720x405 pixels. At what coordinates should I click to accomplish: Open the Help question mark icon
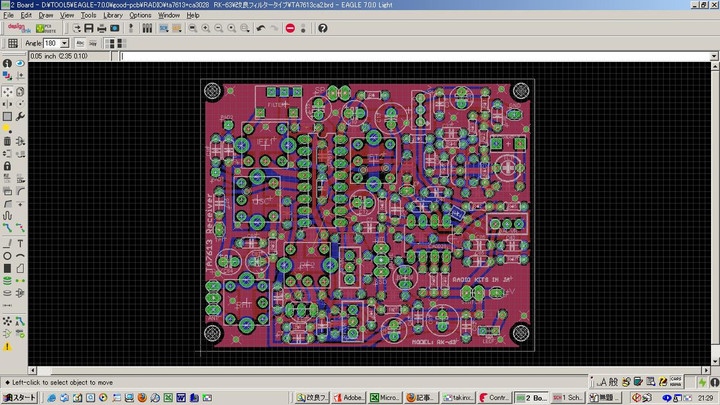click(325, 29)
